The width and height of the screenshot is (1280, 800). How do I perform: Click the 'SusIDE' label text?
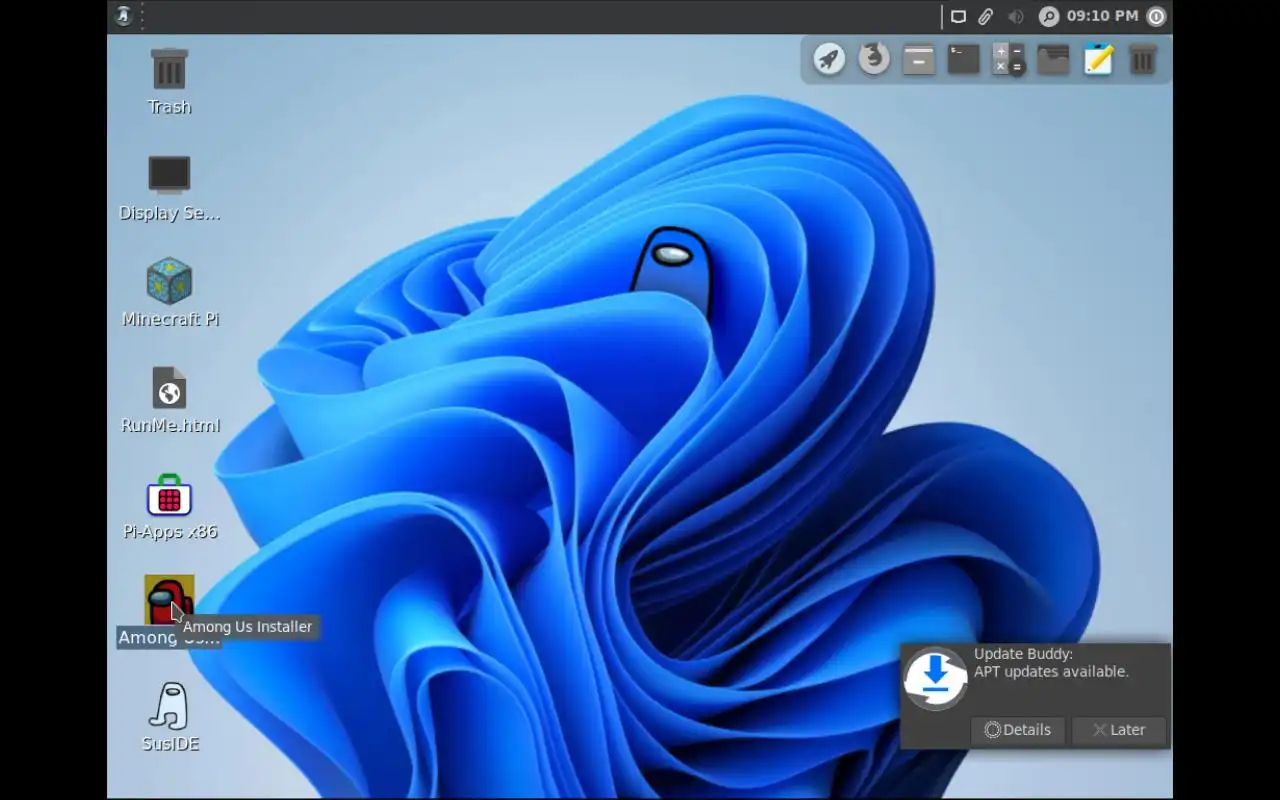170,744
